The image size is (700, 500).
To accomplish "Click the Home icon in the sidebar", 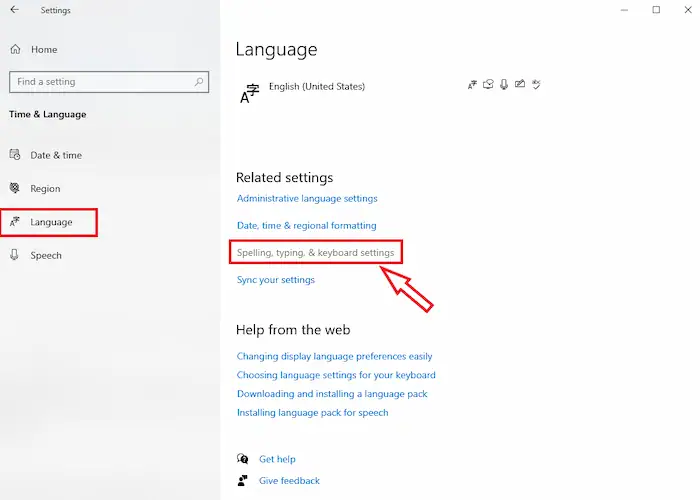I will click(x=15, y=49).
